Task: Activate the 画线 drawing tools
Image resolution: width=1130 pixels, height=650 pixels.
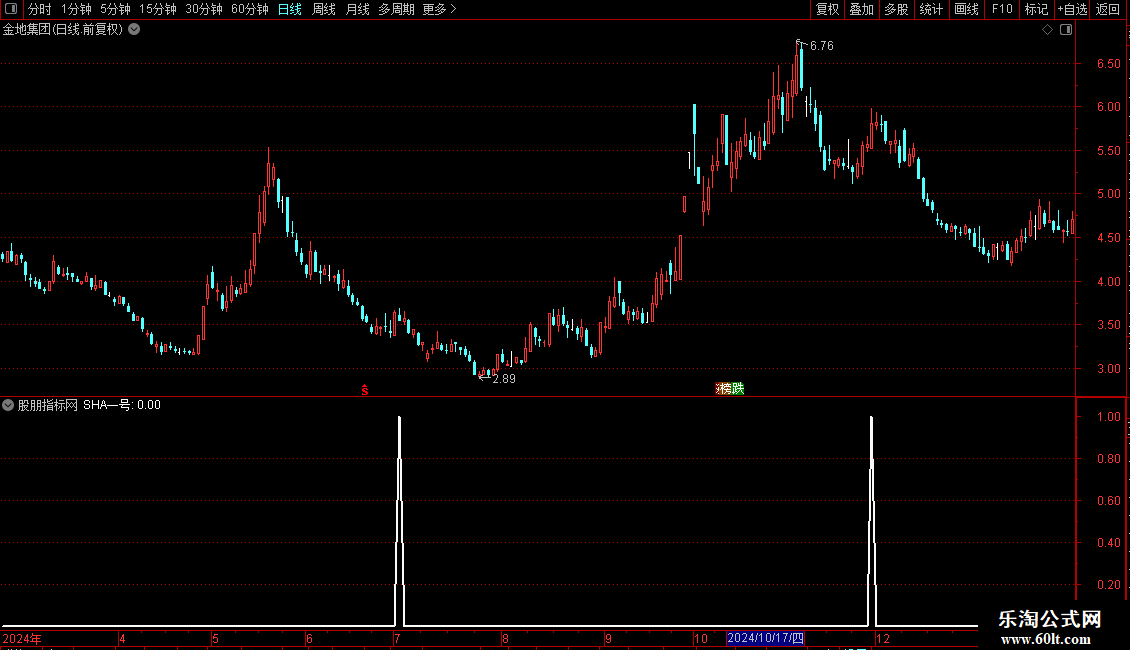Action: (966, 9)
